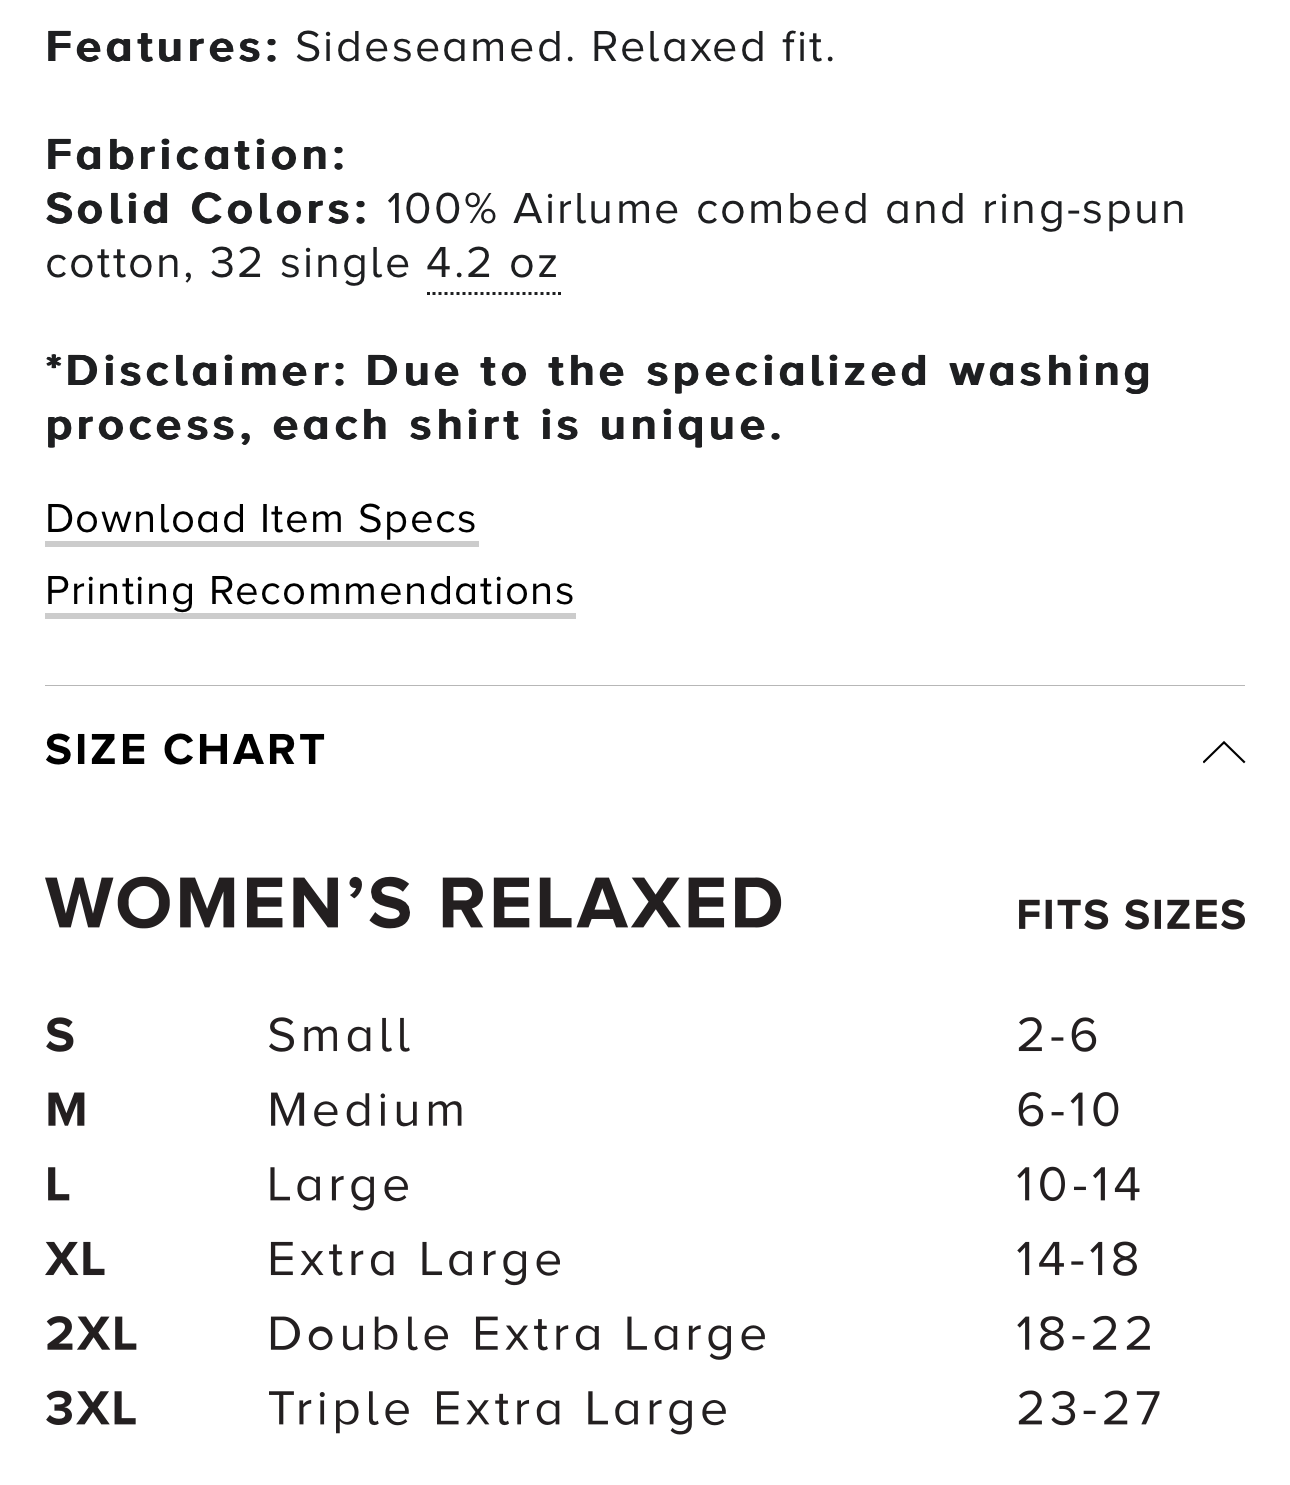Open the Download Item Specs link
Image resolution: width=1290 pixels, height=1485 pixels.
261,519
